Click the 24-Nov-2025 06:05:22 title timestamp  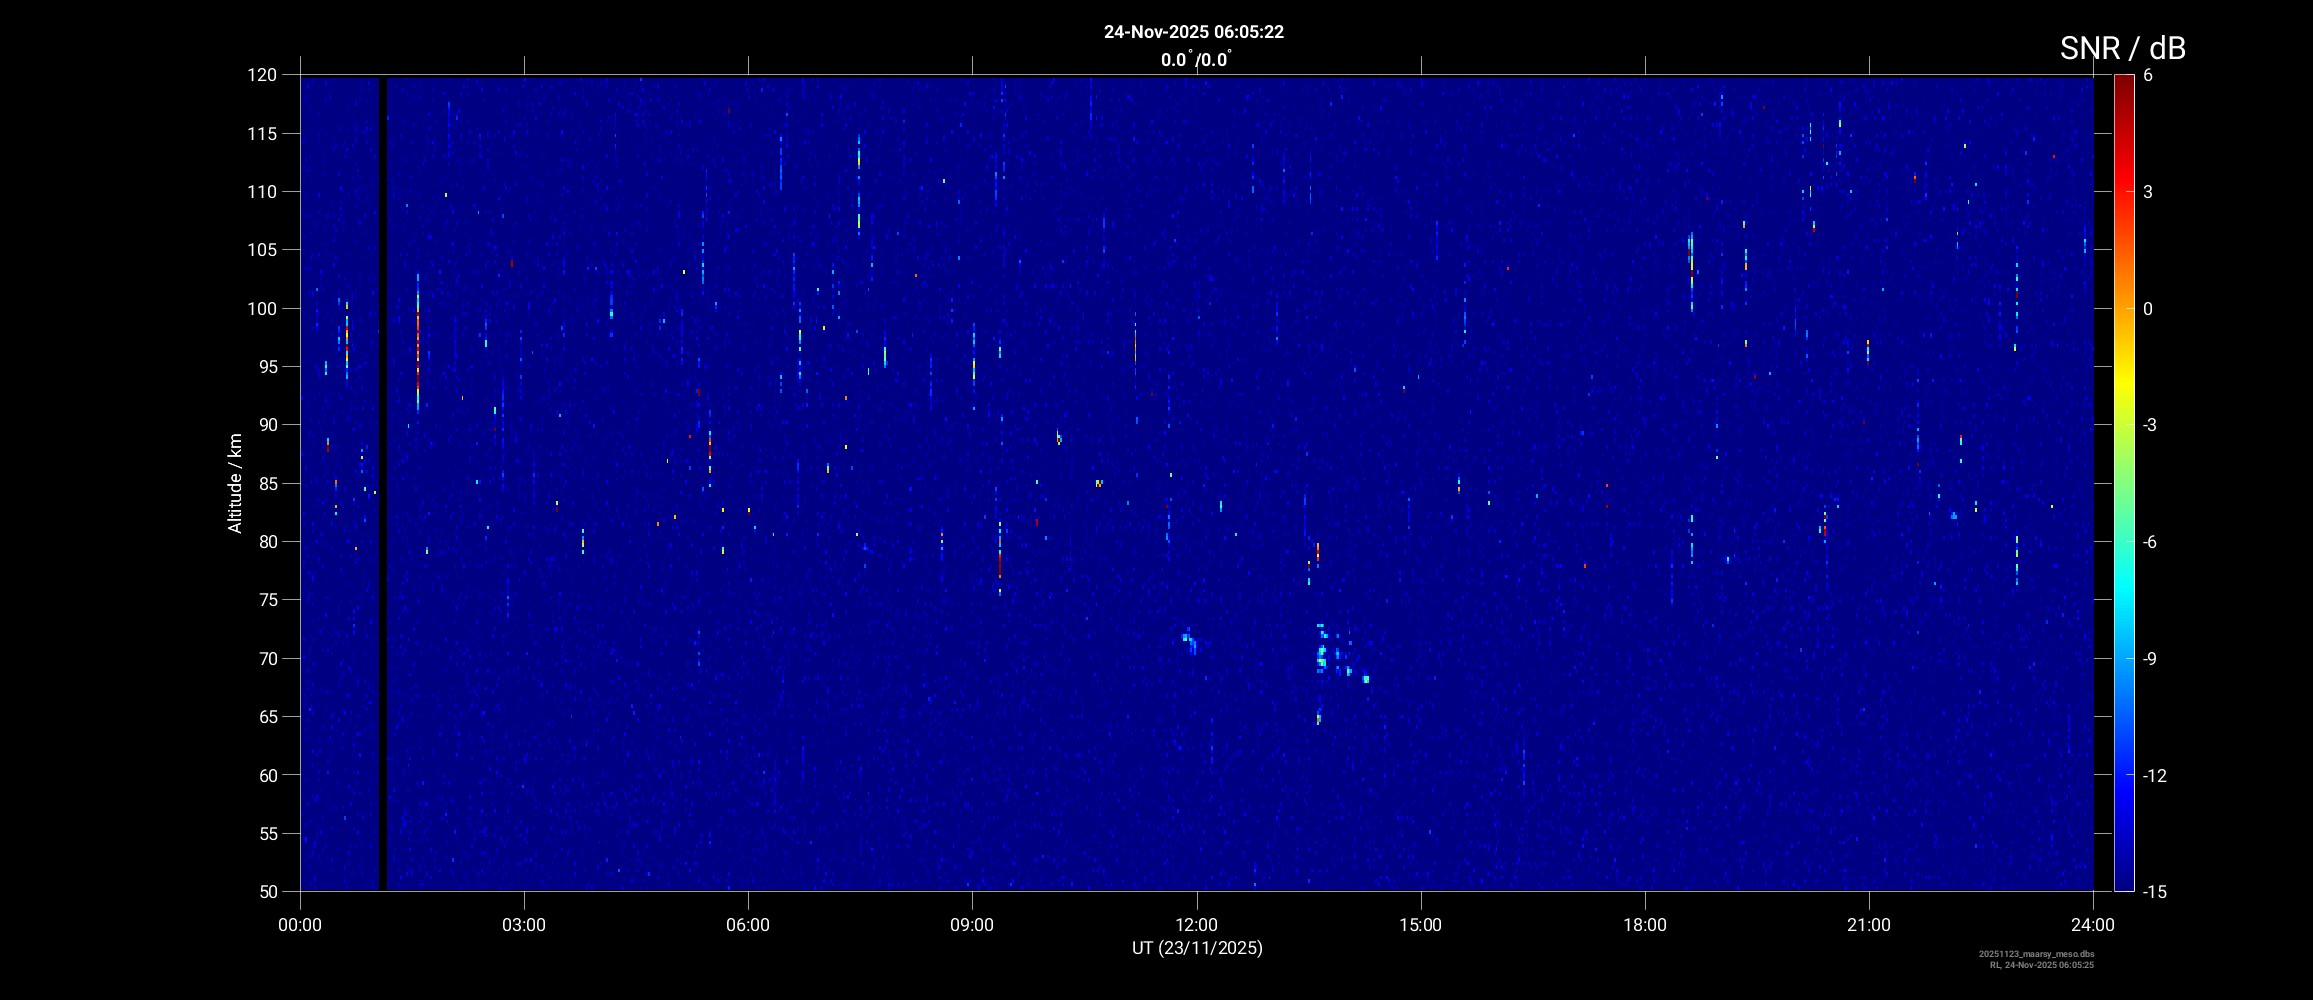tap(1193, 32)
